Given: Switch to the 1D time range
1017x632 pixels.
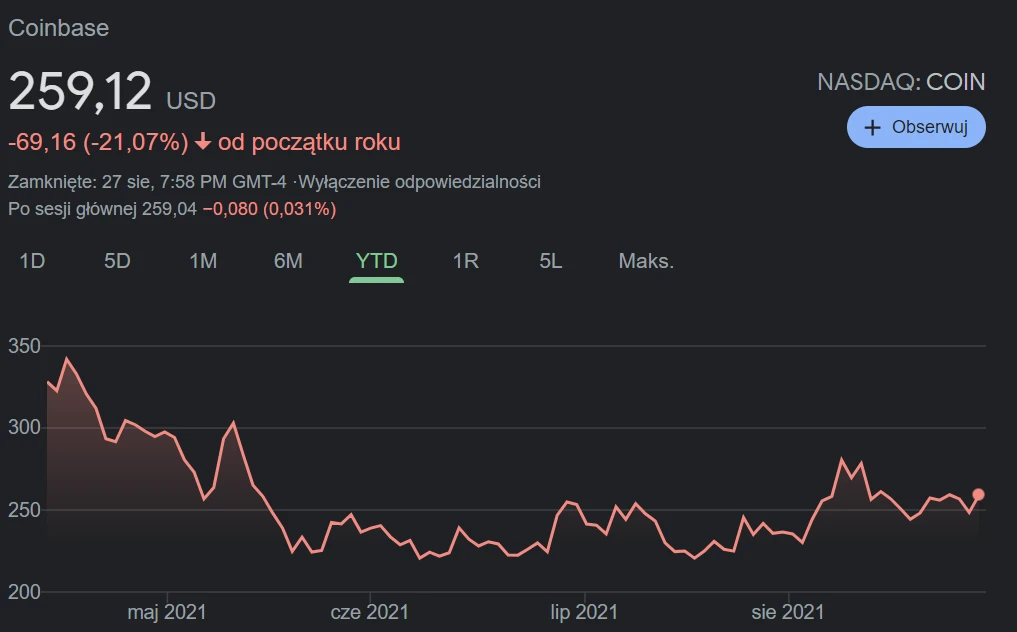Looking at the screenshot, I should coord(32,261).
